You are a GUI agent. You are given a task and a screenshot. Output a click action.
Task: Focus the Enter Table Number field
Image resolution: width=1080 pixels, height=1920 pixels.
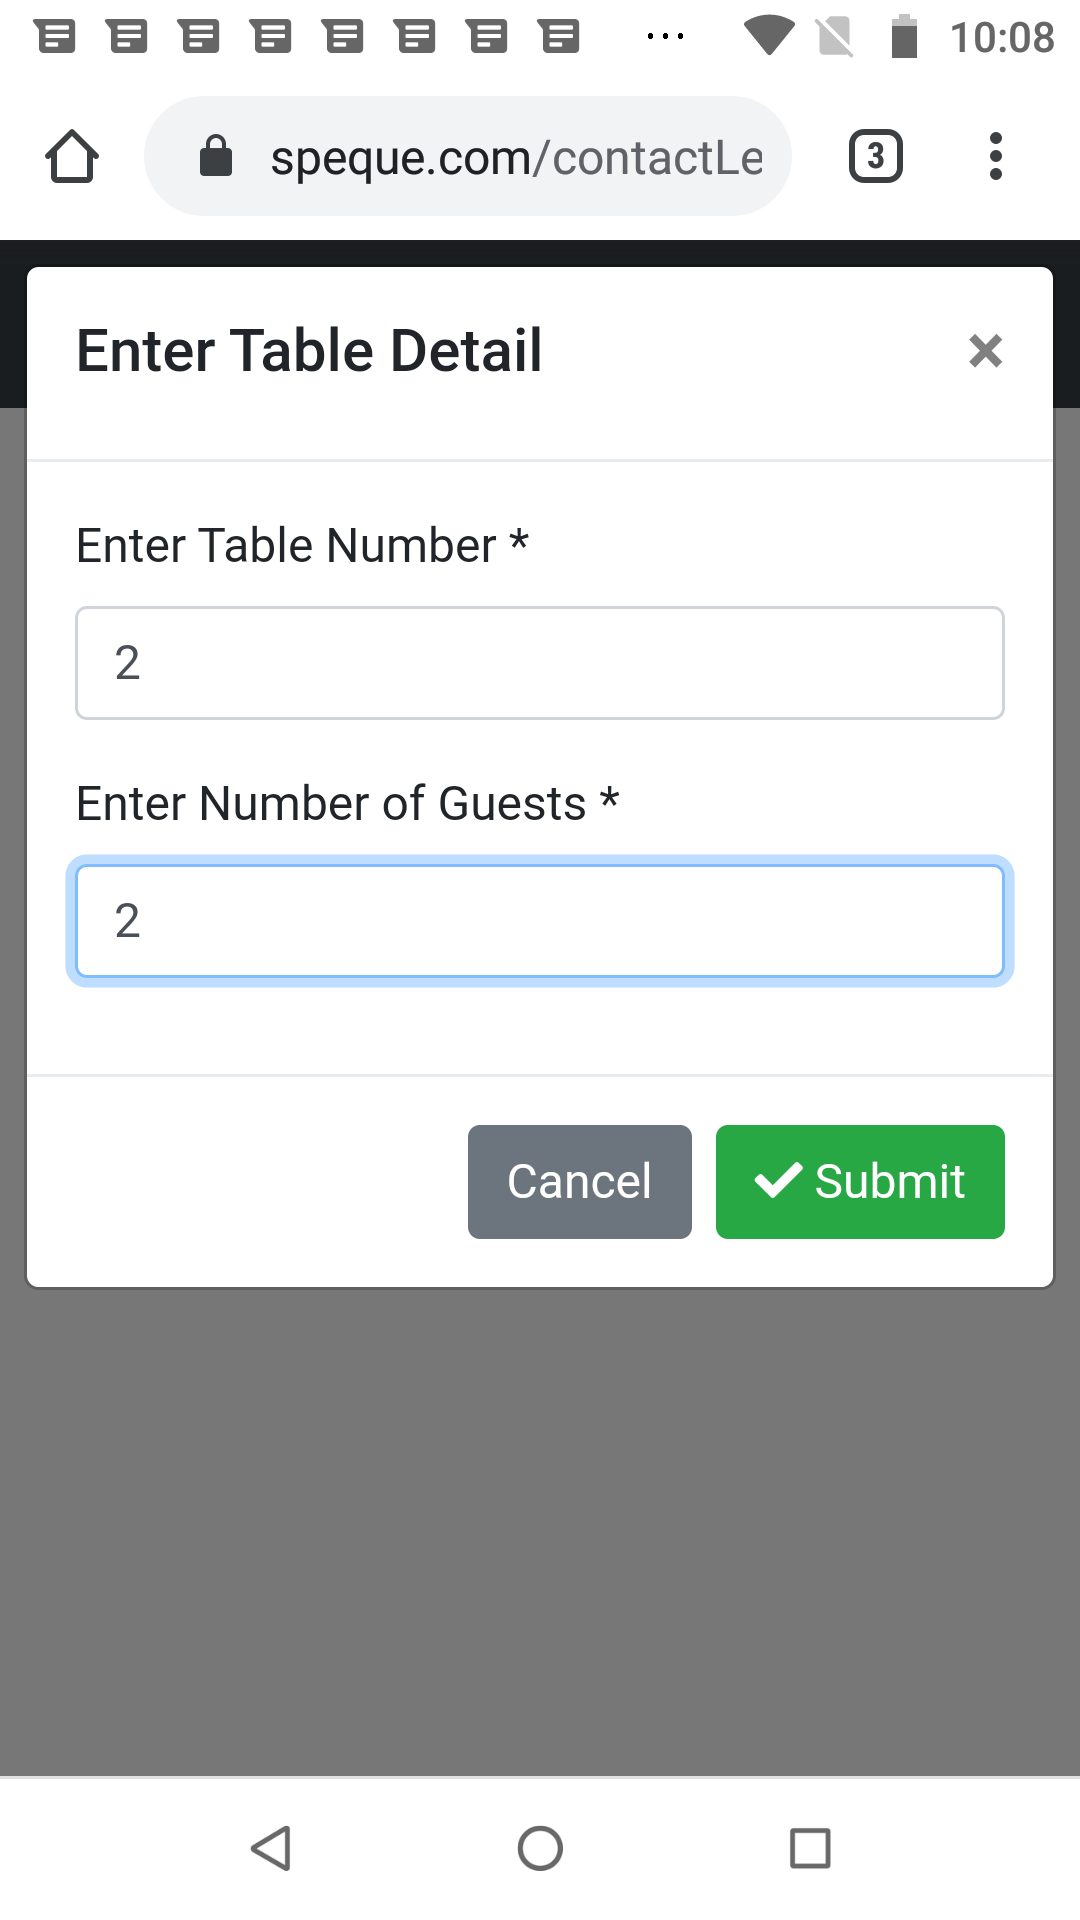click(540, 663)
